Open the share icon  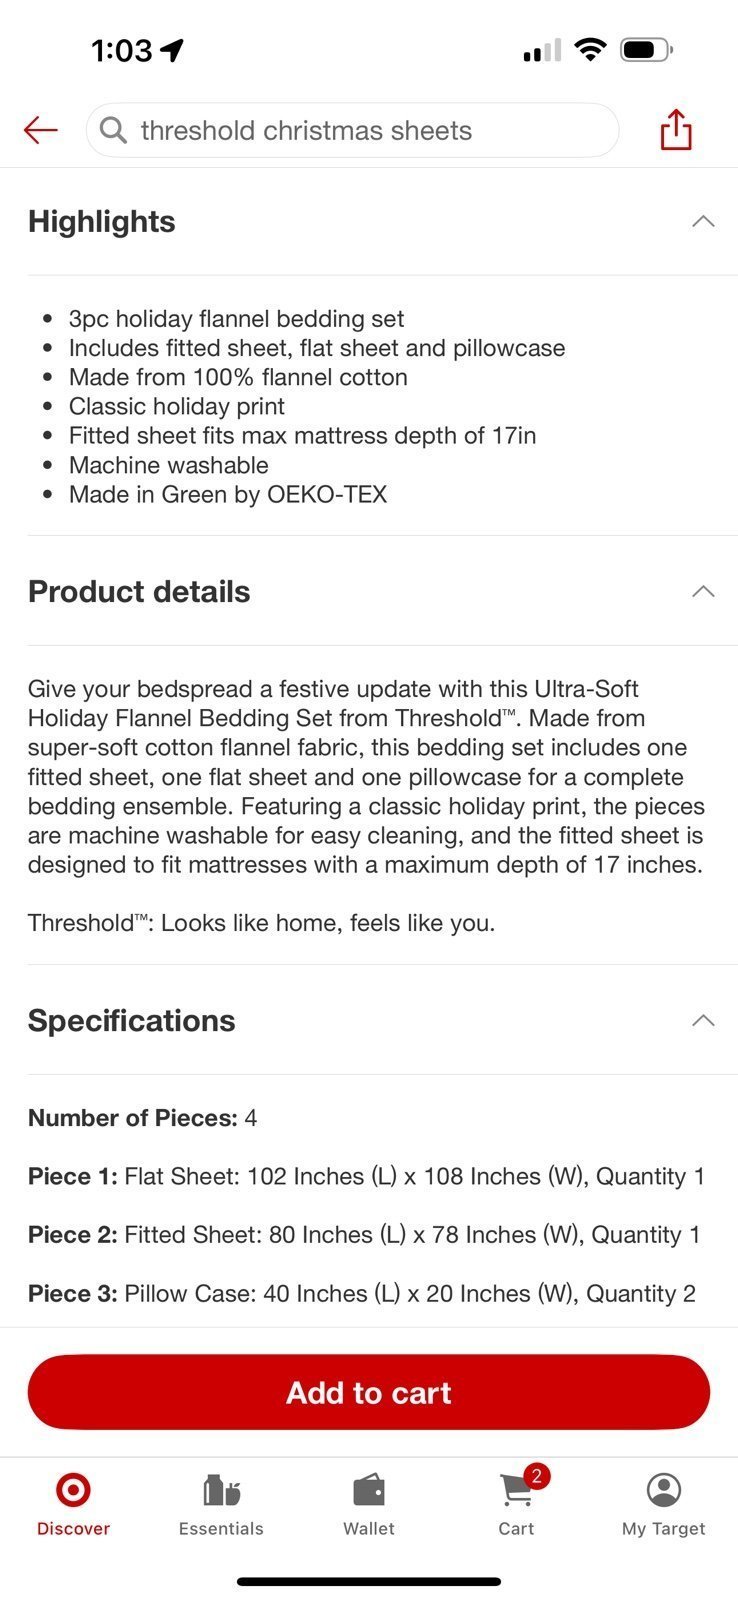coord(676,130)
